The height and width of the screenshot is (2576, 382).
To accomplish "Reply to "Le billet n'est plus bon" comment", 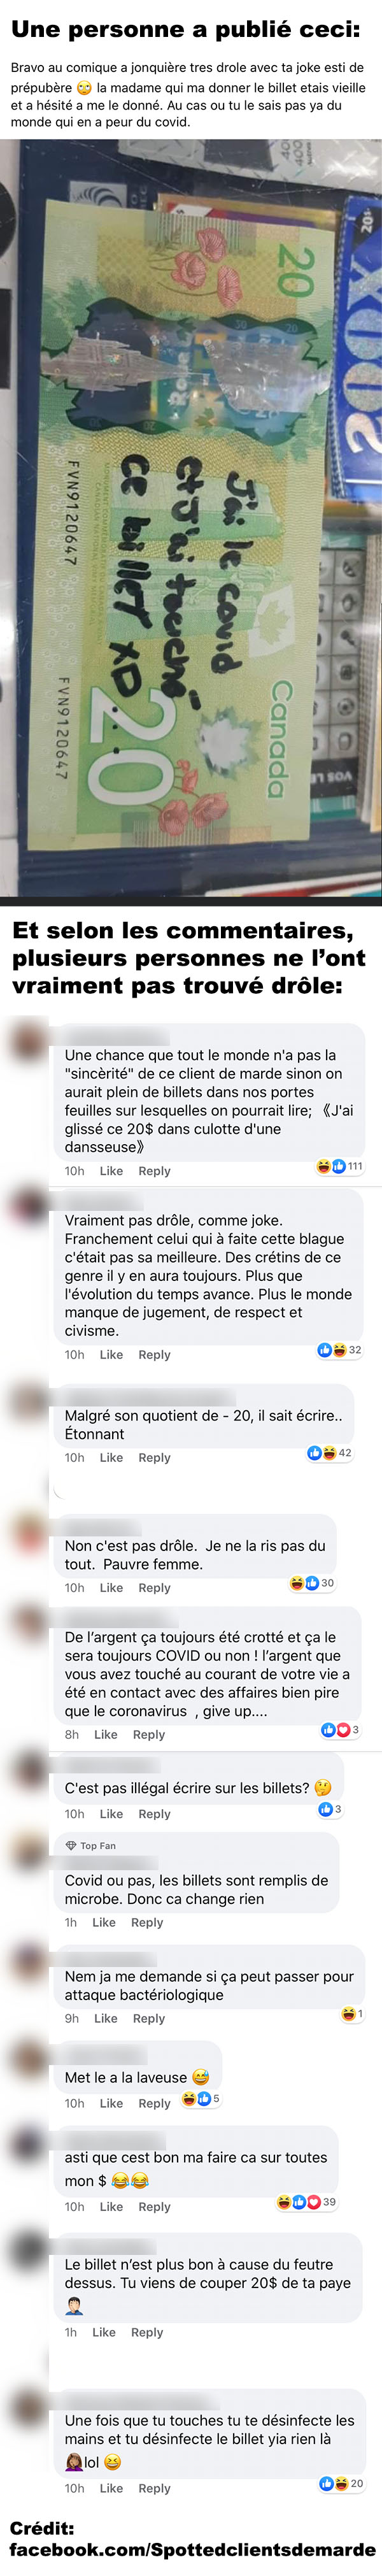I will 147,2332.
